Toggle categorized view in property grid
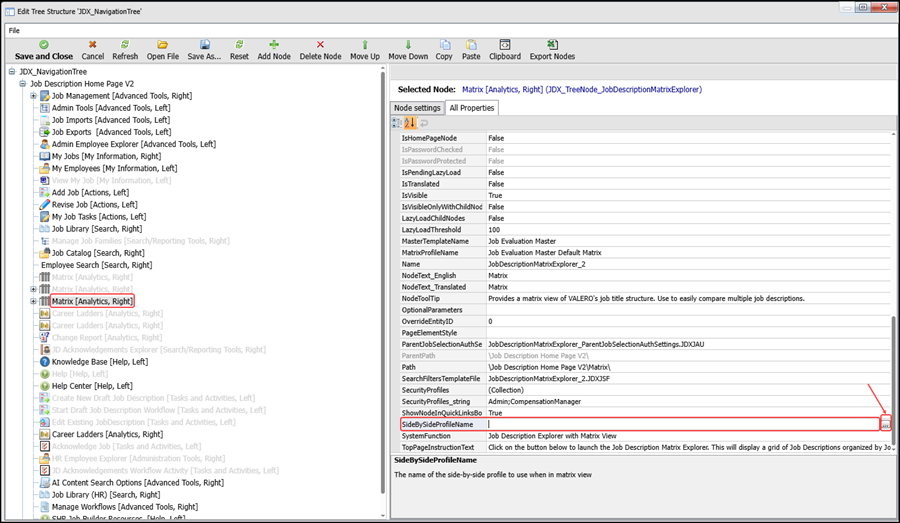 pyautogui.click(x=397, y=123)
